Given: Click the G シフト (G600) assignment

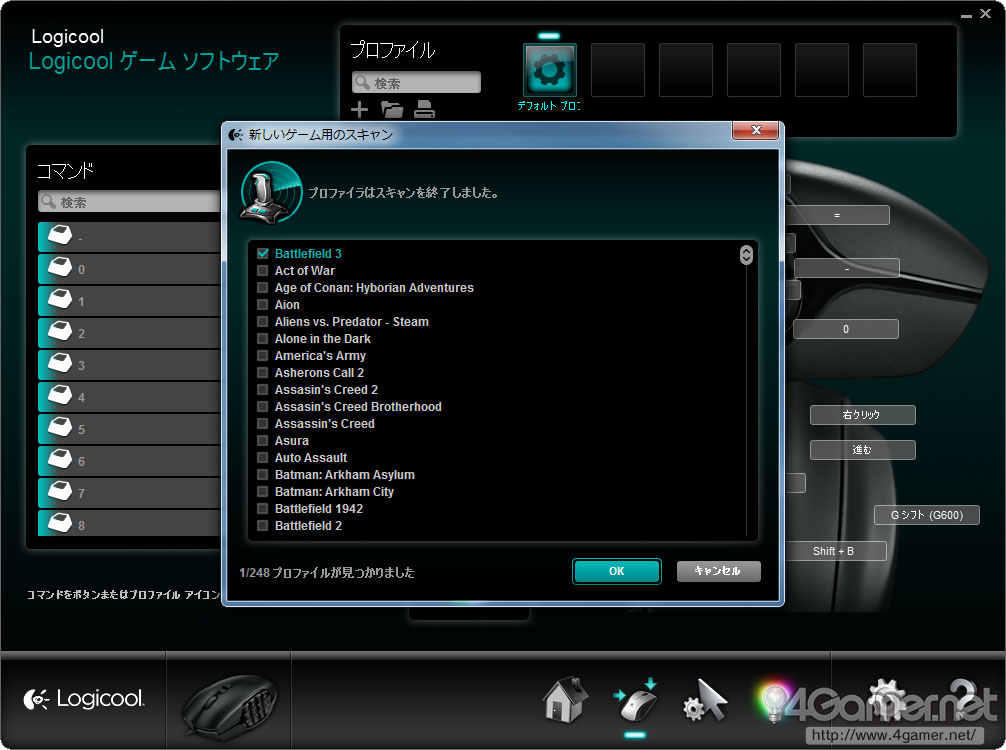Looking at the screenshot, I should (926, 515).
